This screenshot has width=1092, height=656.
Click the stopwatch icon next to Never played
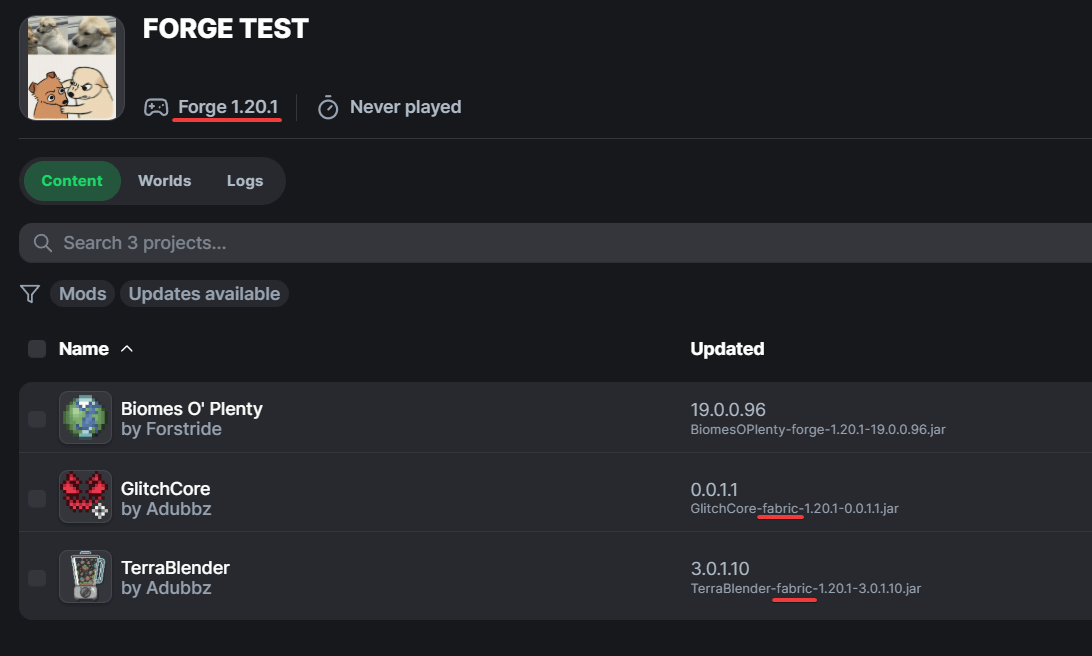[x=328, y=107]
